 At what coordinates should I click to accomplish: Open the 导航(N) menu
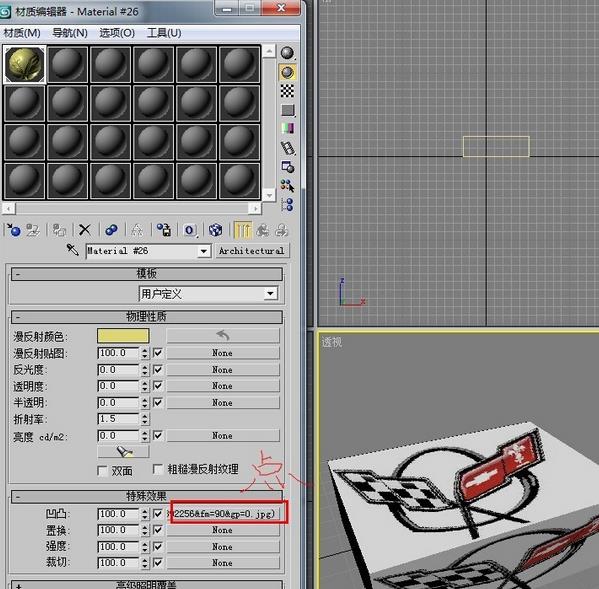click(70, 33)
